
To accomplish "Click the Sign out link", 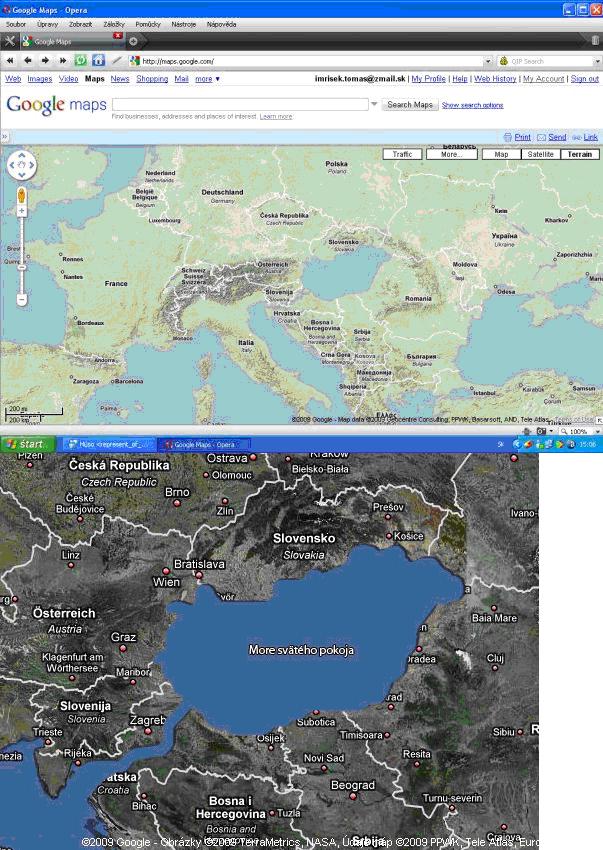I will pyautogui.click(x=585, y=79).
